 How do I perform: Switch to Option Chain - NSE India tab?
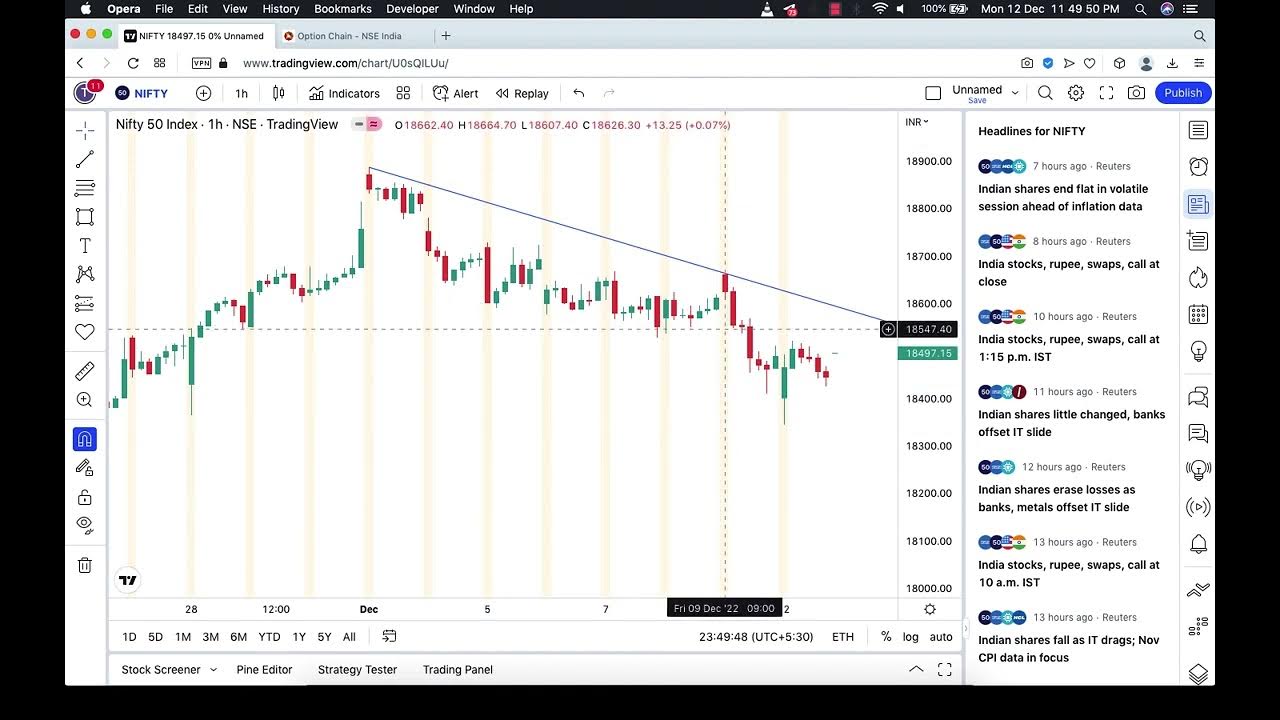350,36
